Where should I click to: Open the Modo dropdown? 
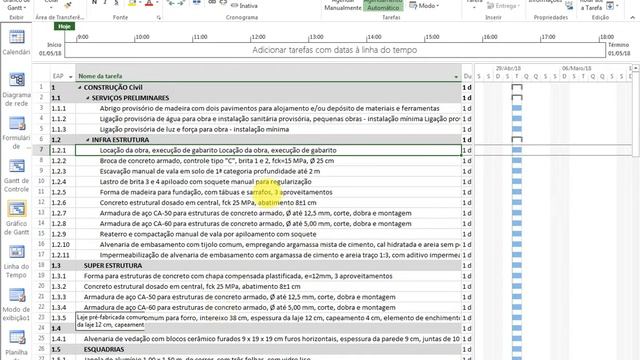[424, 6]
